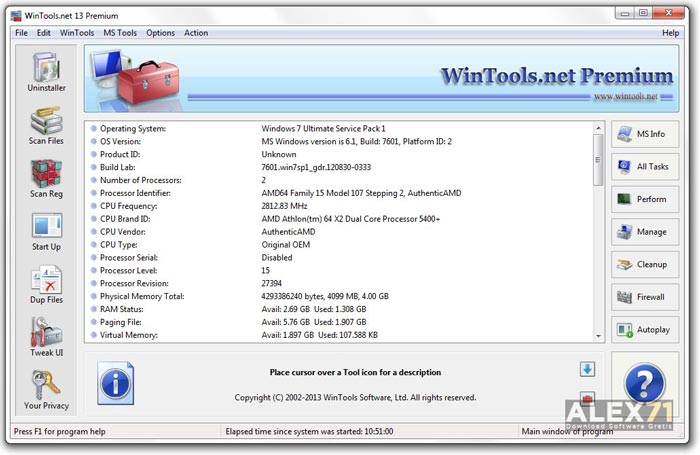This screenshot has height=455, width=700.
Task: Click the system info scrollbar thumb
Action: pos(598,160)
